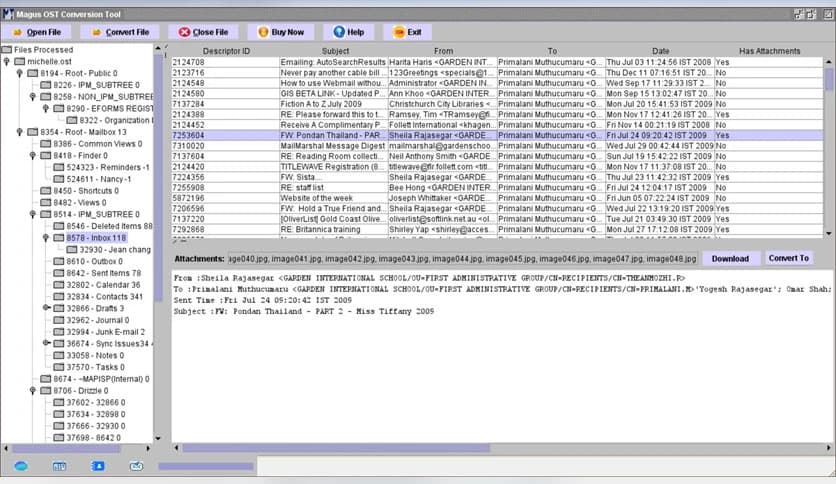This screenshot has width=836, height=484.
Task: Collapse the 8578 - Inbox node
Action: tap(46, 238)
